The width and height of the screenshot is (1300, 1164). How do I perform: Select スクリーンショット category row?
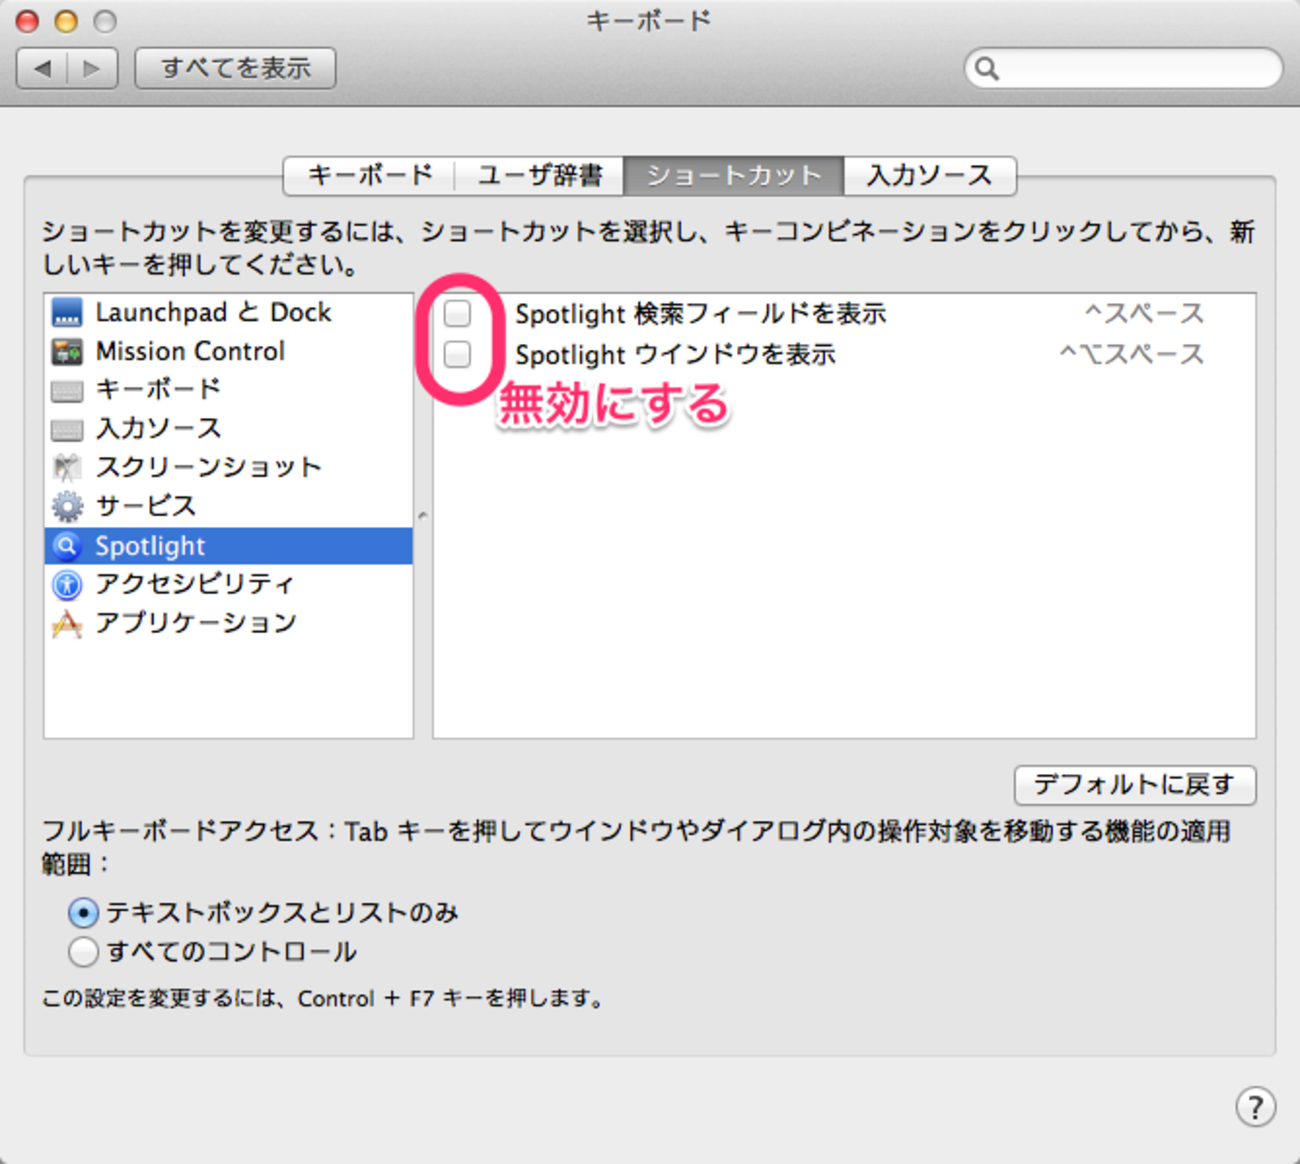228,468
